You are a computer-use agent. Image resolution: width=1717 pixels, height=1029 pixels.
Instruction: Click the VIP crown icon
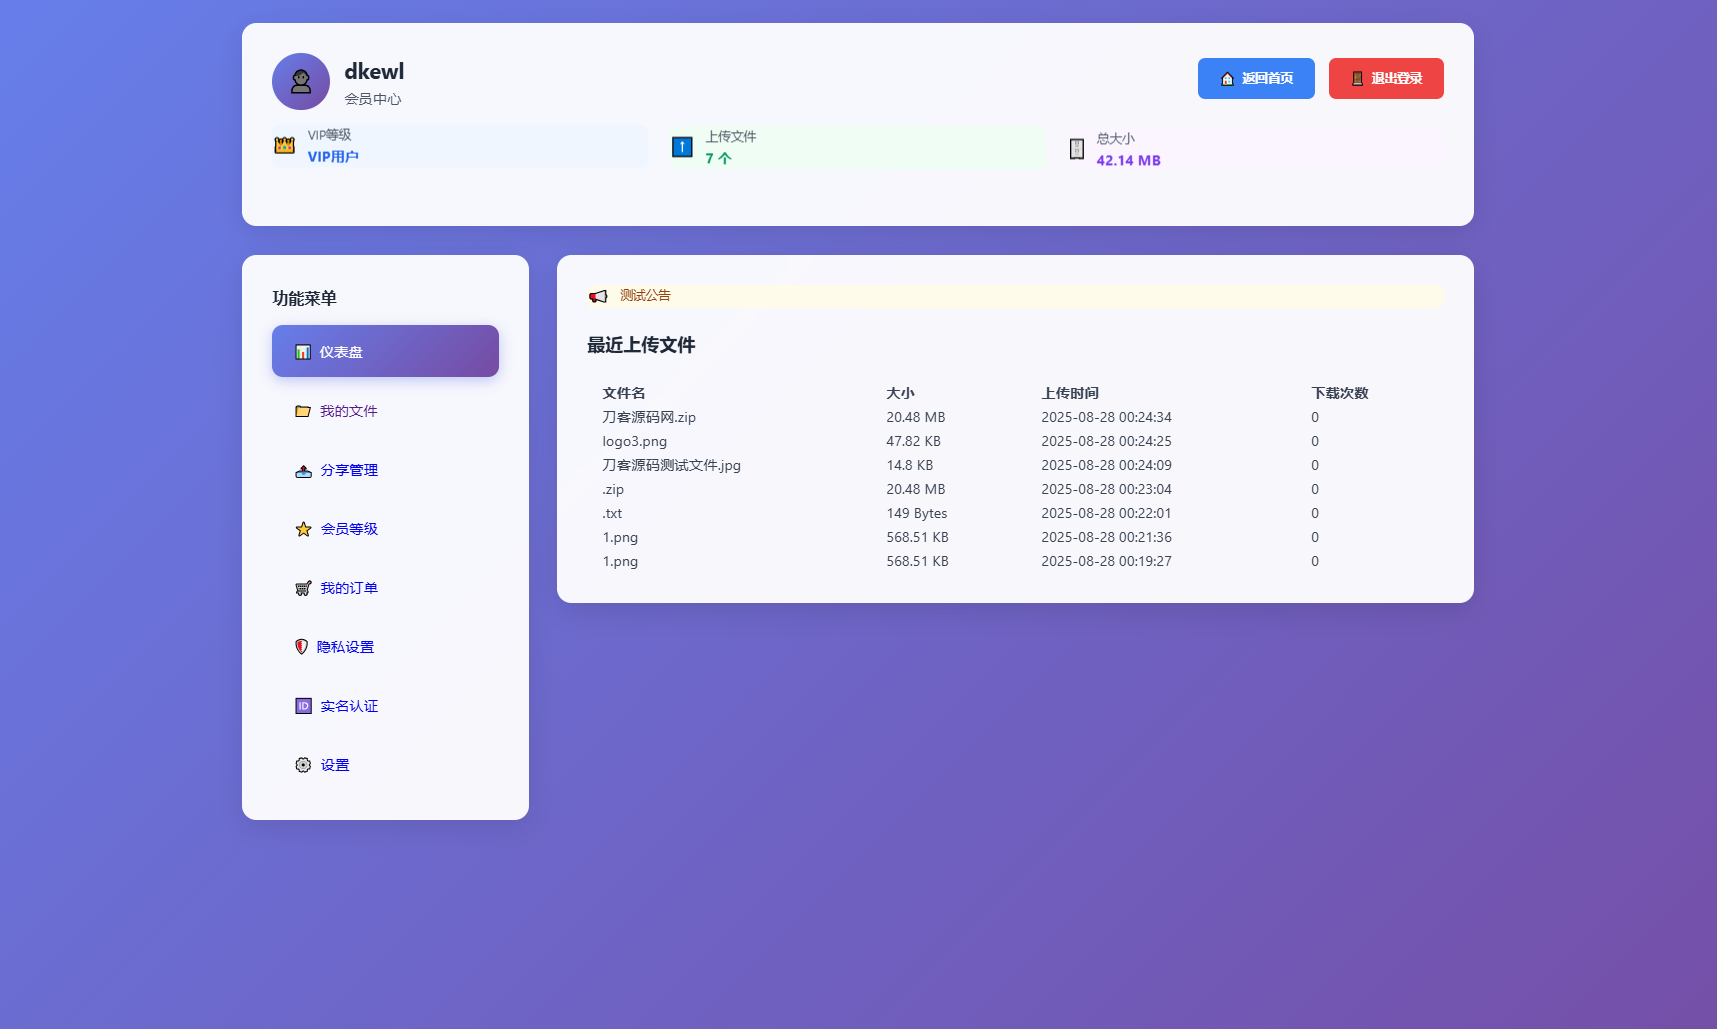click(283, 145)
